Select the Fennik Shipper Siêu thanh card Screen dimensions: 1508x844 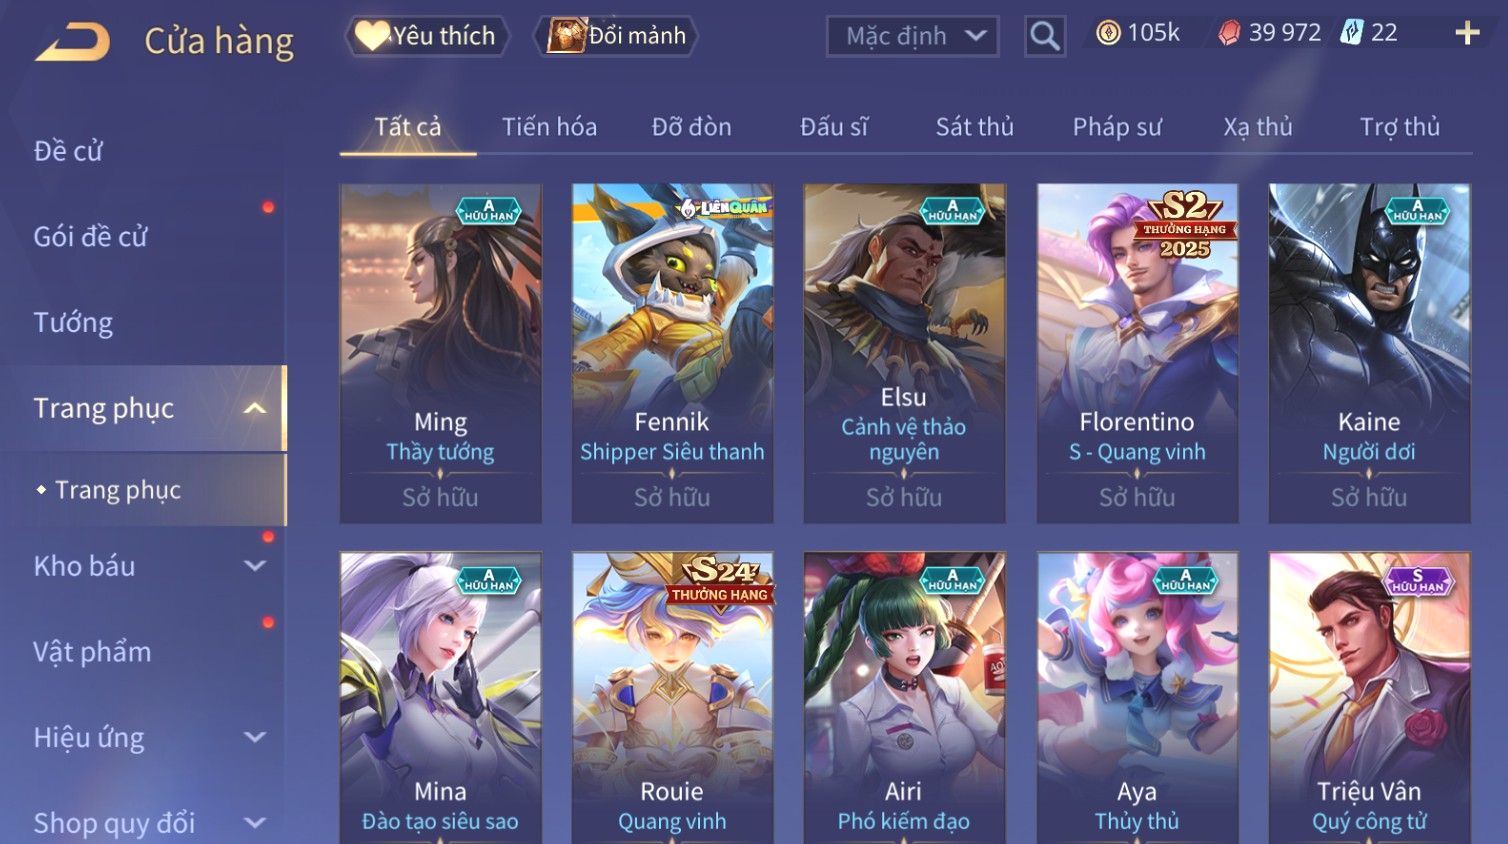pyautogui.click(x=672, y=353)
